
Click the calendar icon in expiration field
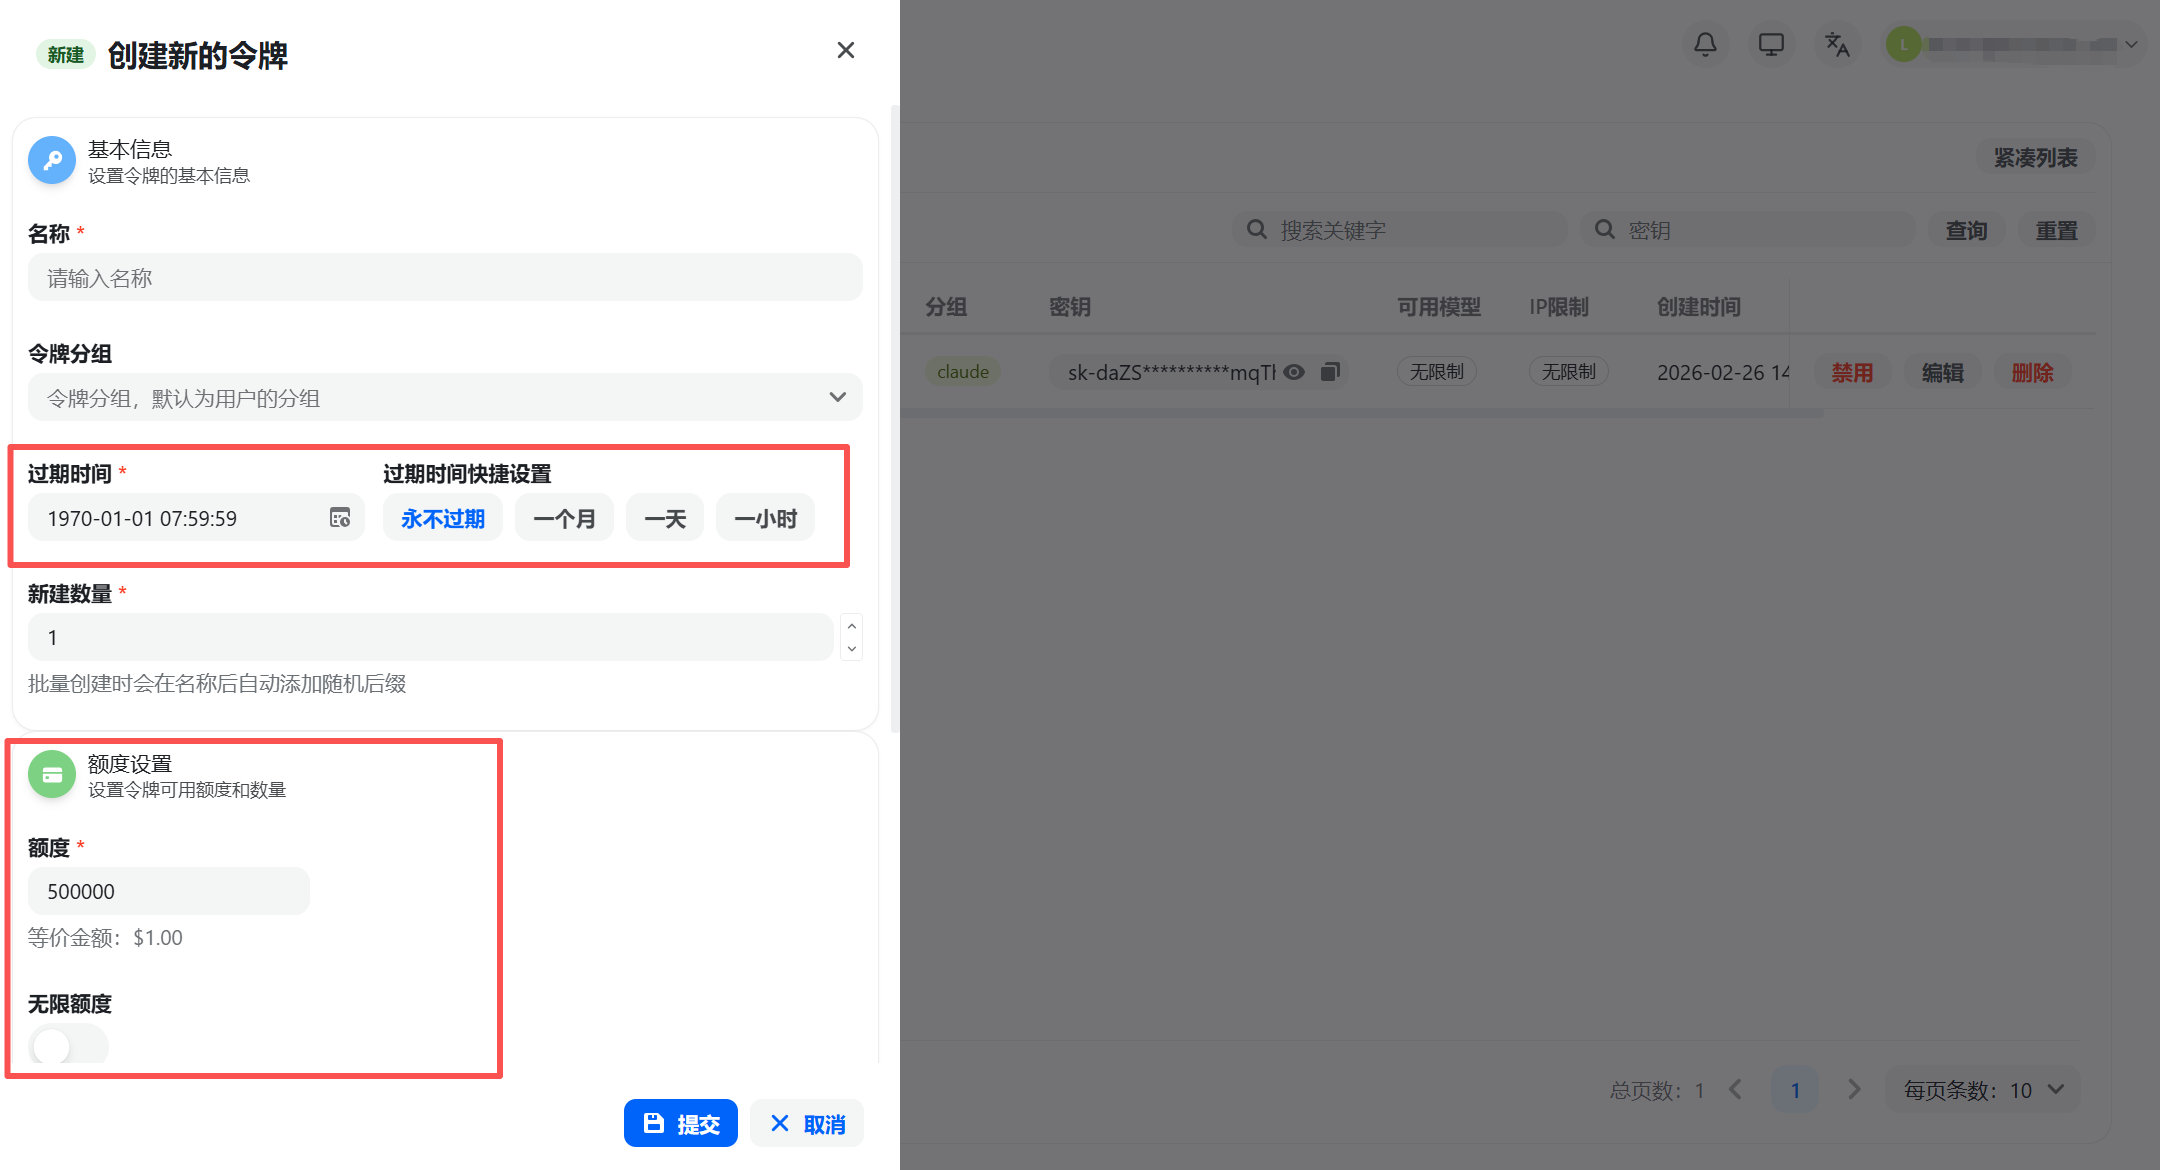(340, 518)
